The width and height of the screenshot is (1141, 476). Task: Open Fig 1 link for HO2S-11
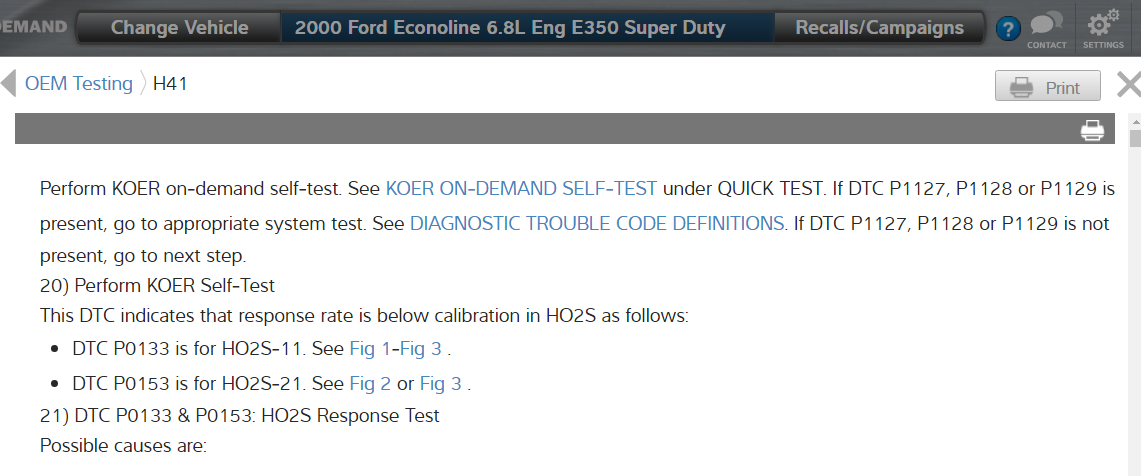tap(364, 351)
